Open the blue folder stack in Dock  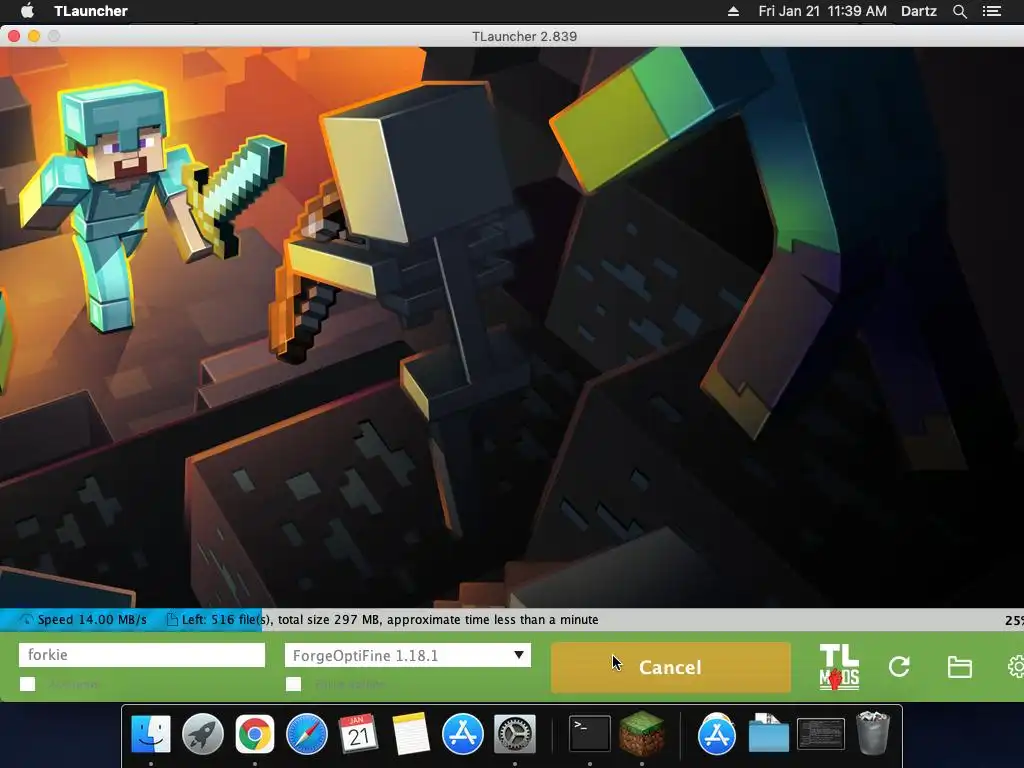pos(769,734)
